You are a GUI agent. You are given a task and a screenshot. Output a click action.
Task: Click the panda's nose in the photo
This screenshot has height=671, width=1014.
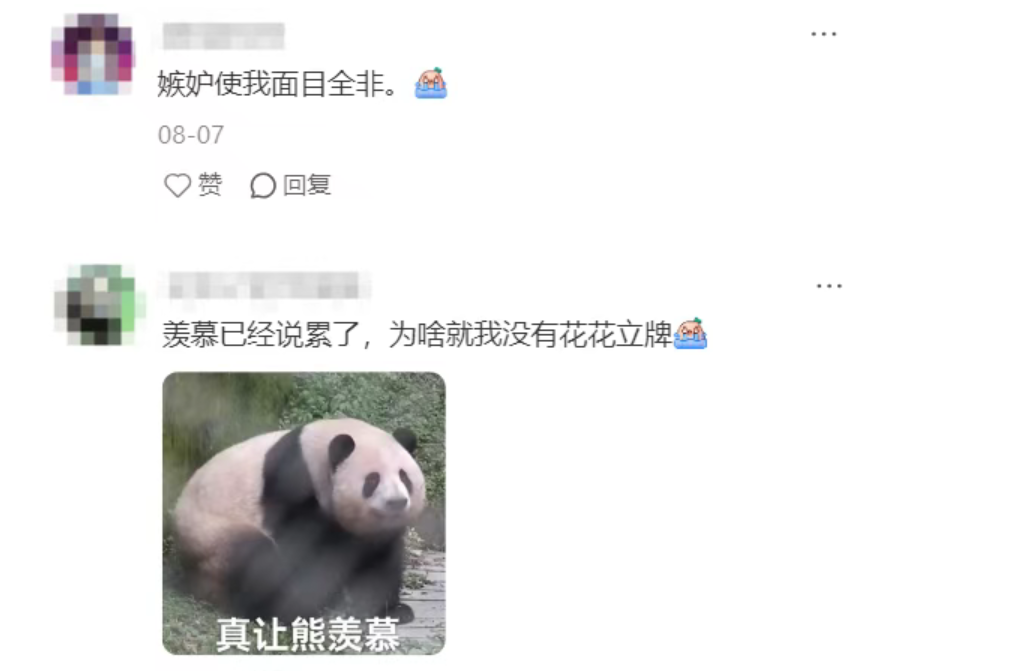coord(394,501)
